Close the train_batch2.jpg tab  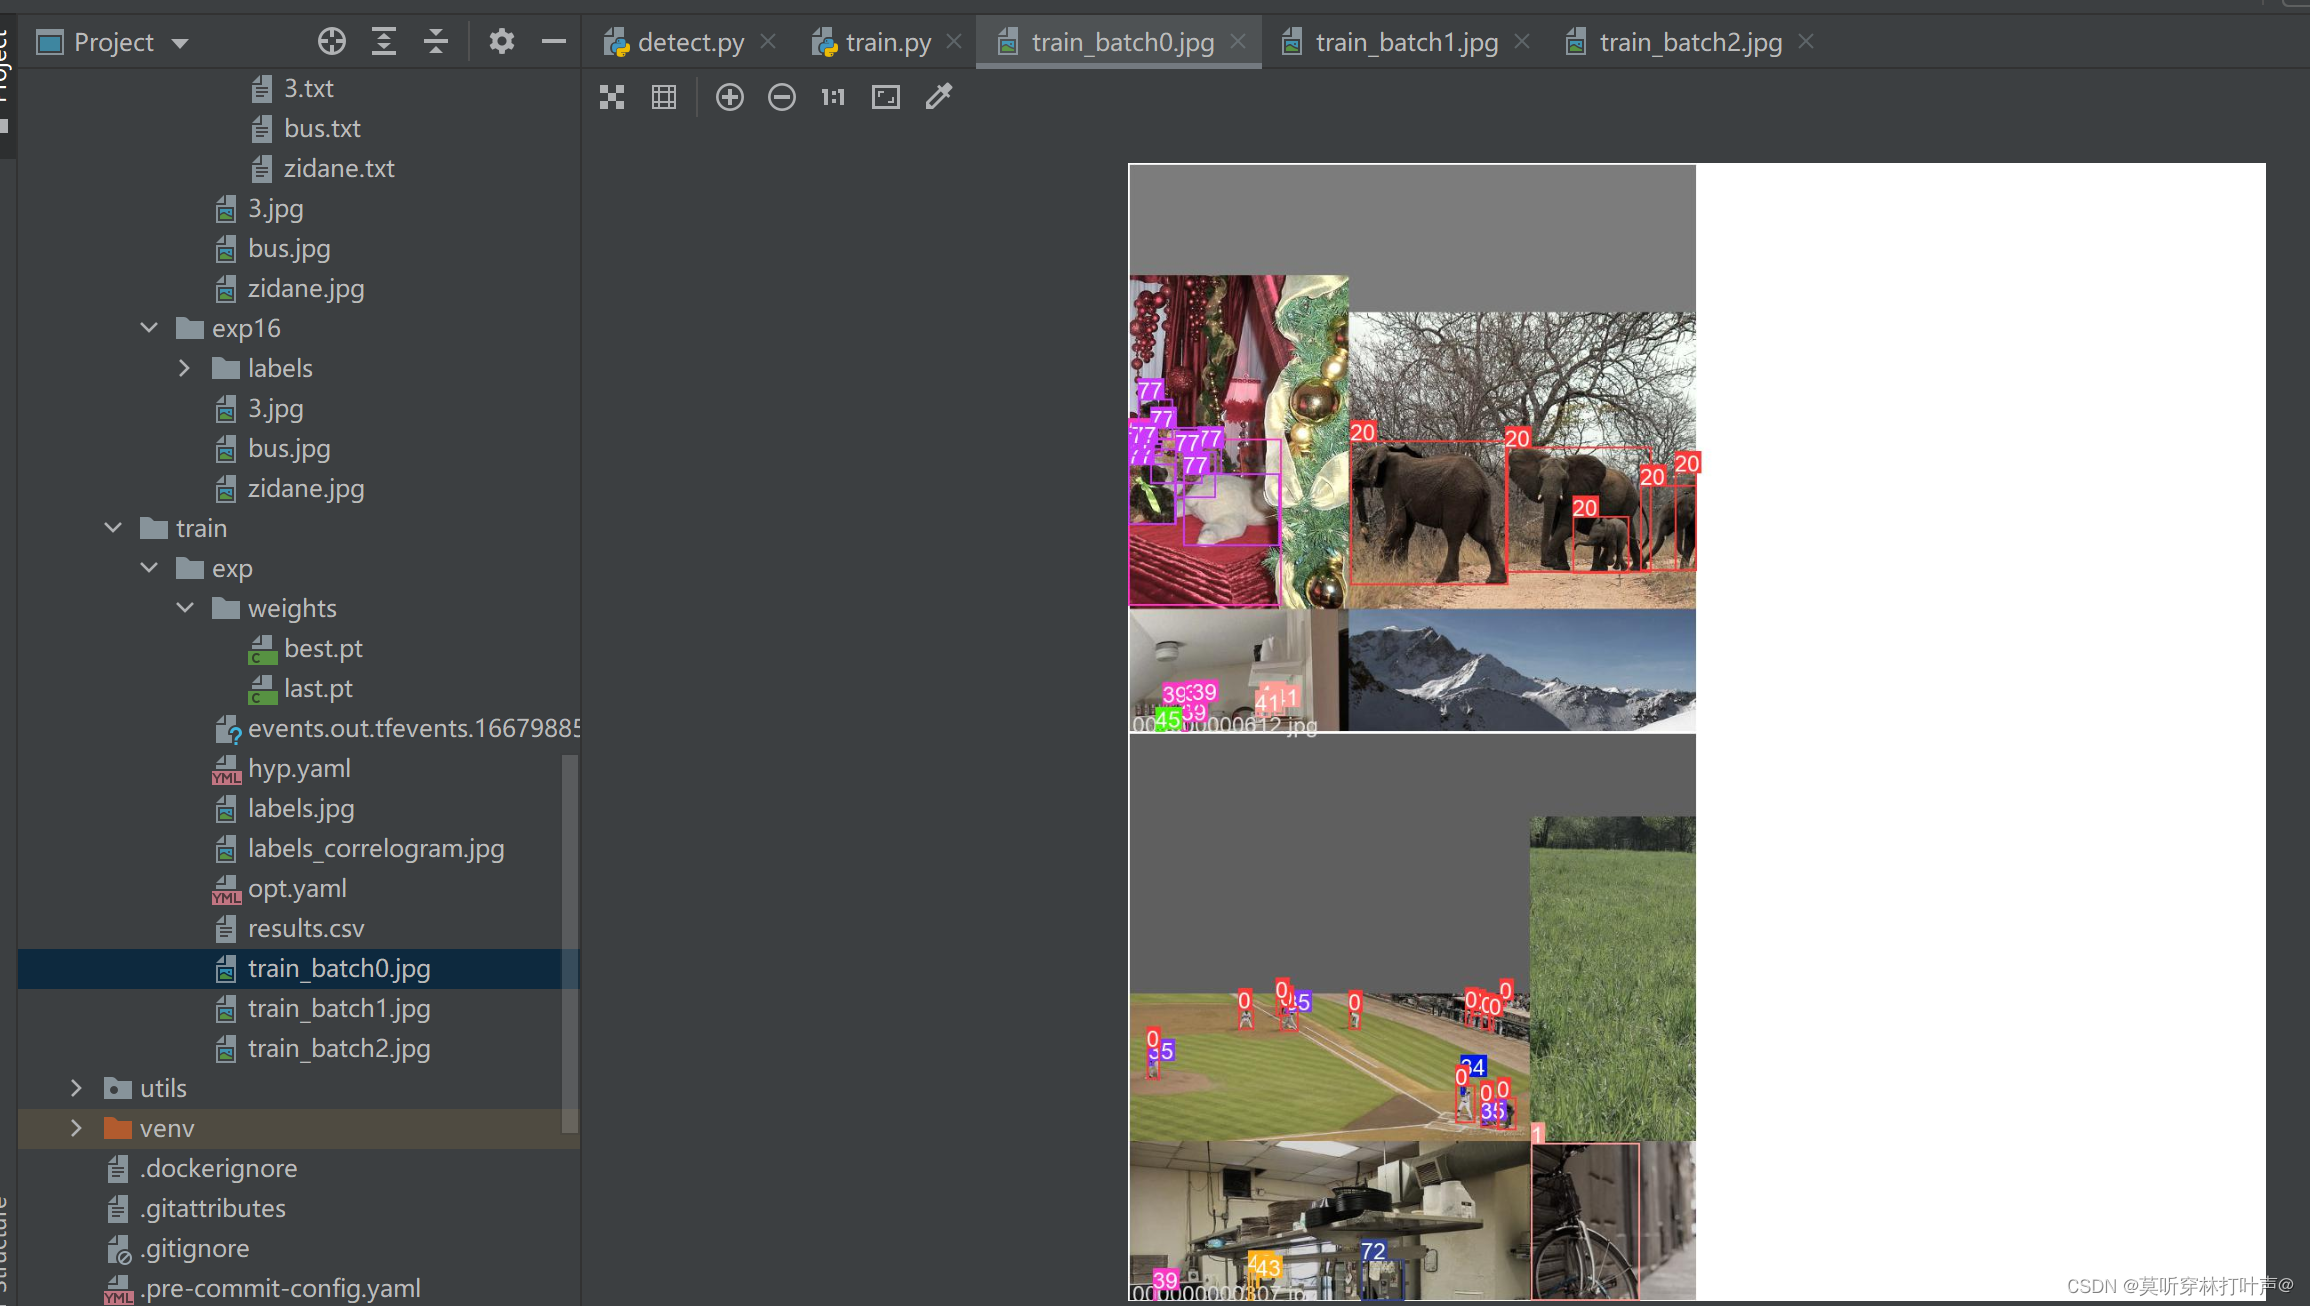(x=1806, y=42)
